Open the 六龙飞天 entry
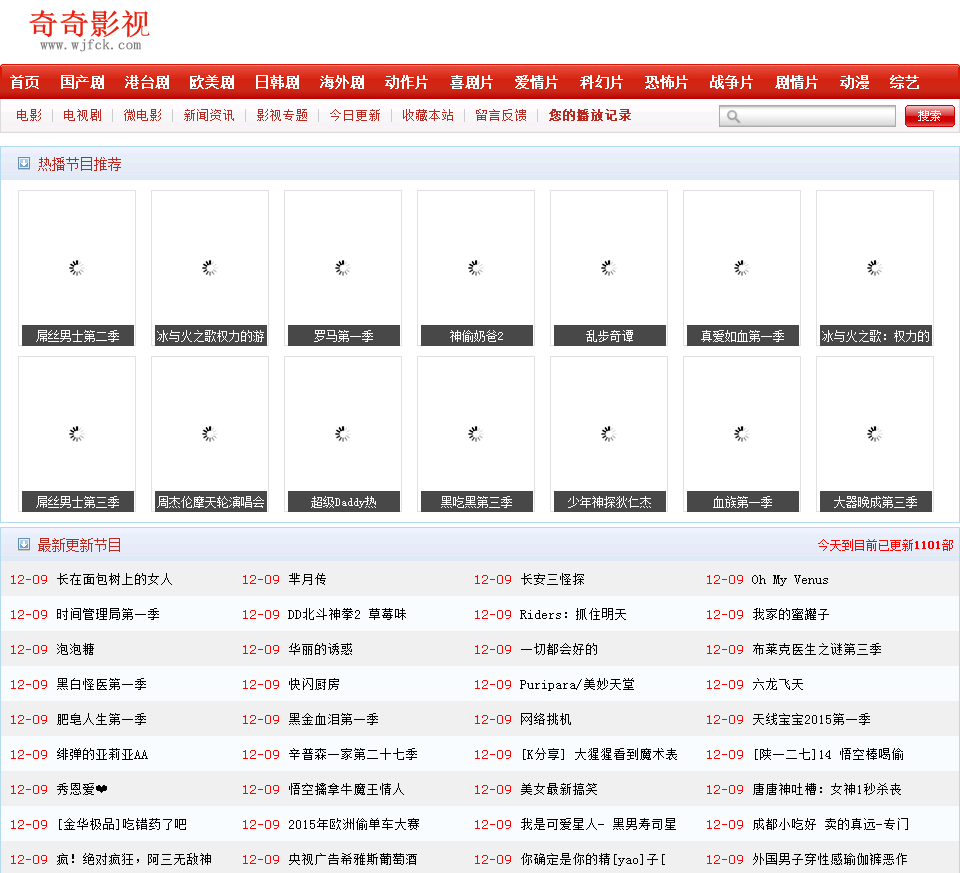 tap(778, 684)
